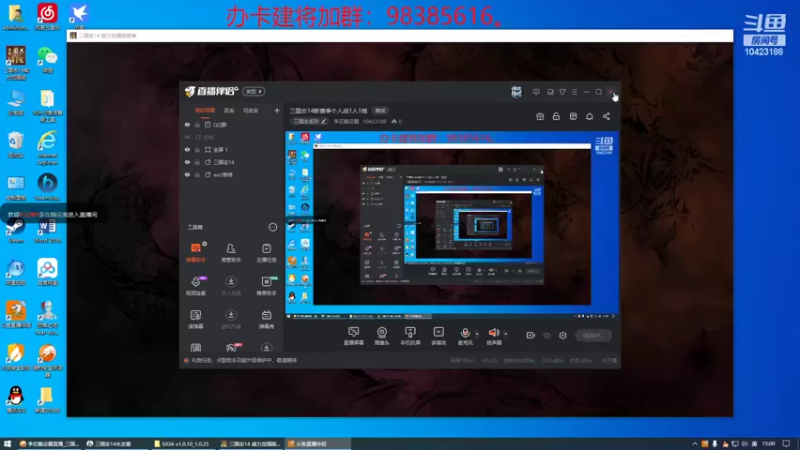The width and height of the screenshot is (800, 450).
Task: Collapse the 工具箱 toolbox panel
Action: (272, 227)
